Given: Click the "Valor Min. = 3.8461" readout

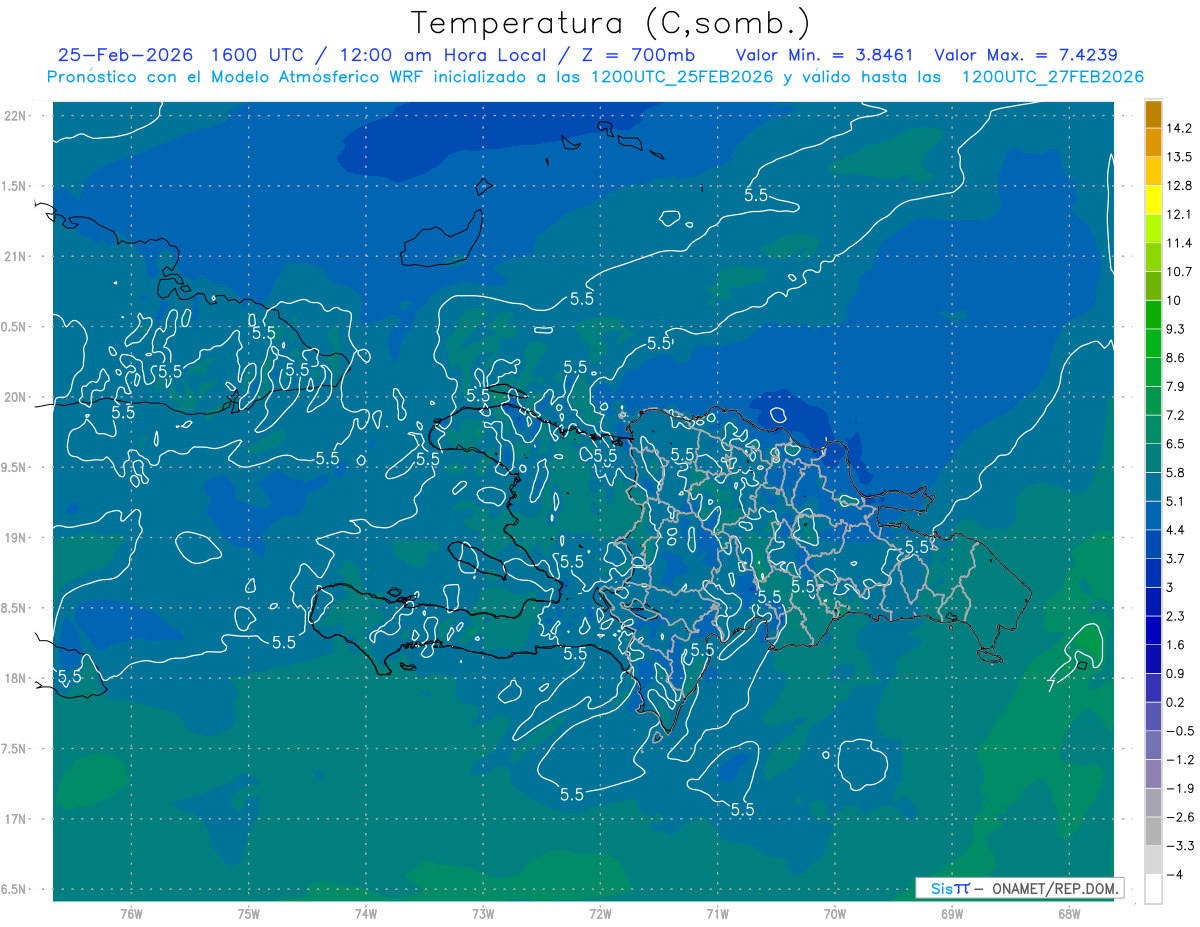Looking at the screenshot, I should click(x=824, y=55).
